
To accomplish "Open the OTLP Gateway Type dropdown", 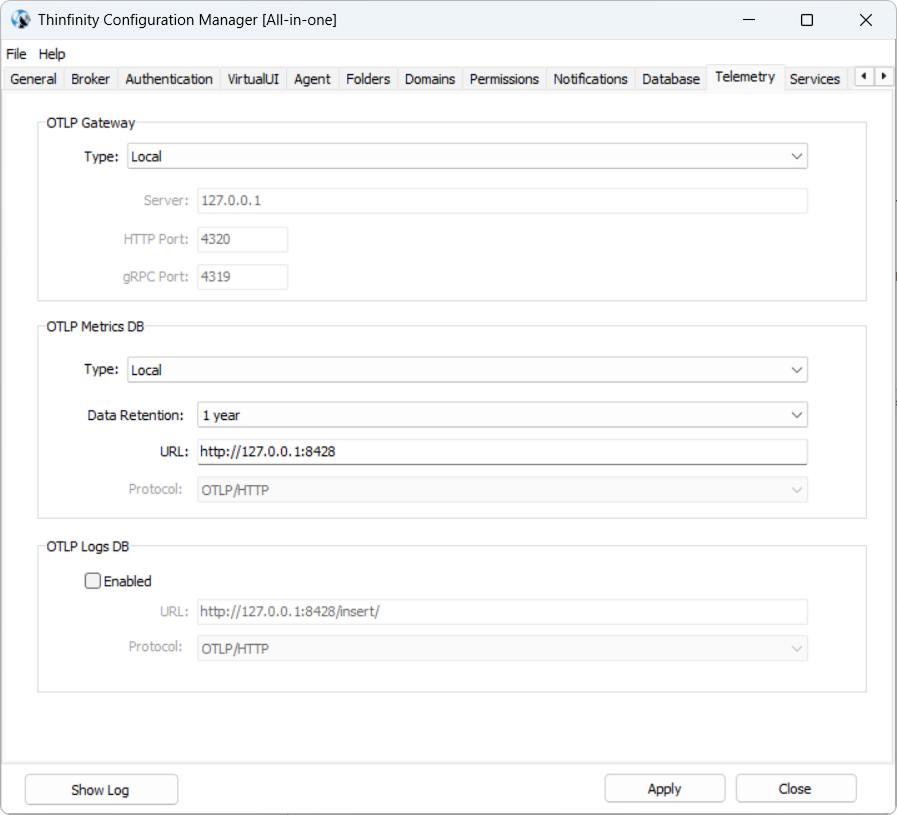I will 467,156.
